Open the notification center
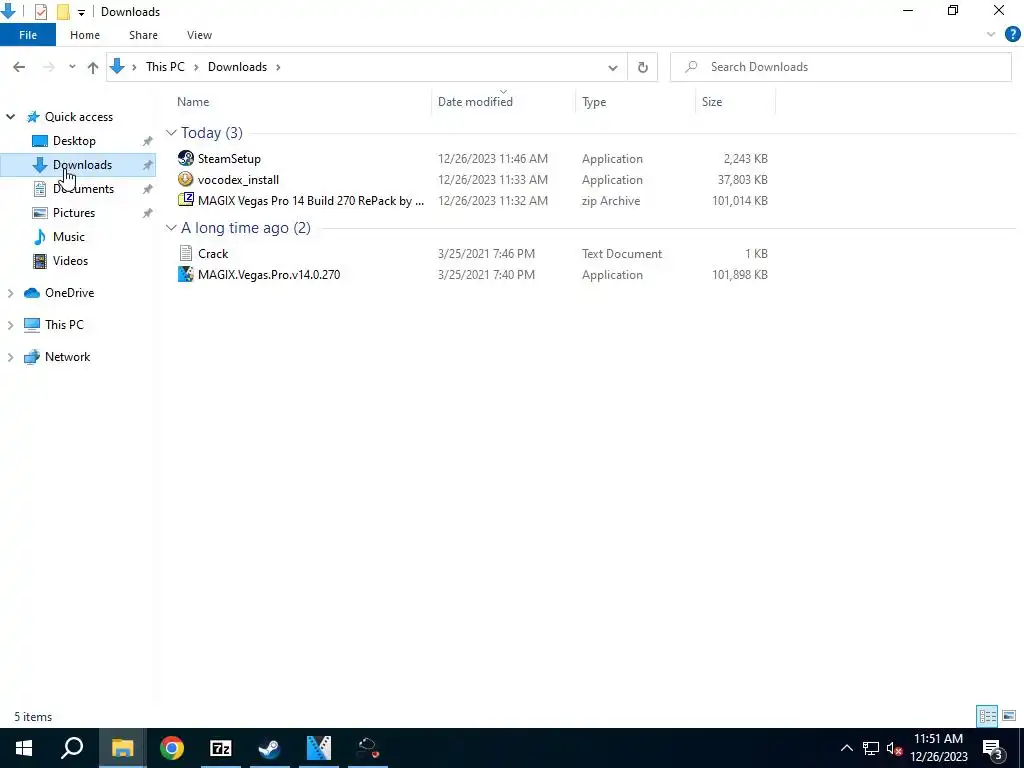1024x768 pixels. [993, 748]
